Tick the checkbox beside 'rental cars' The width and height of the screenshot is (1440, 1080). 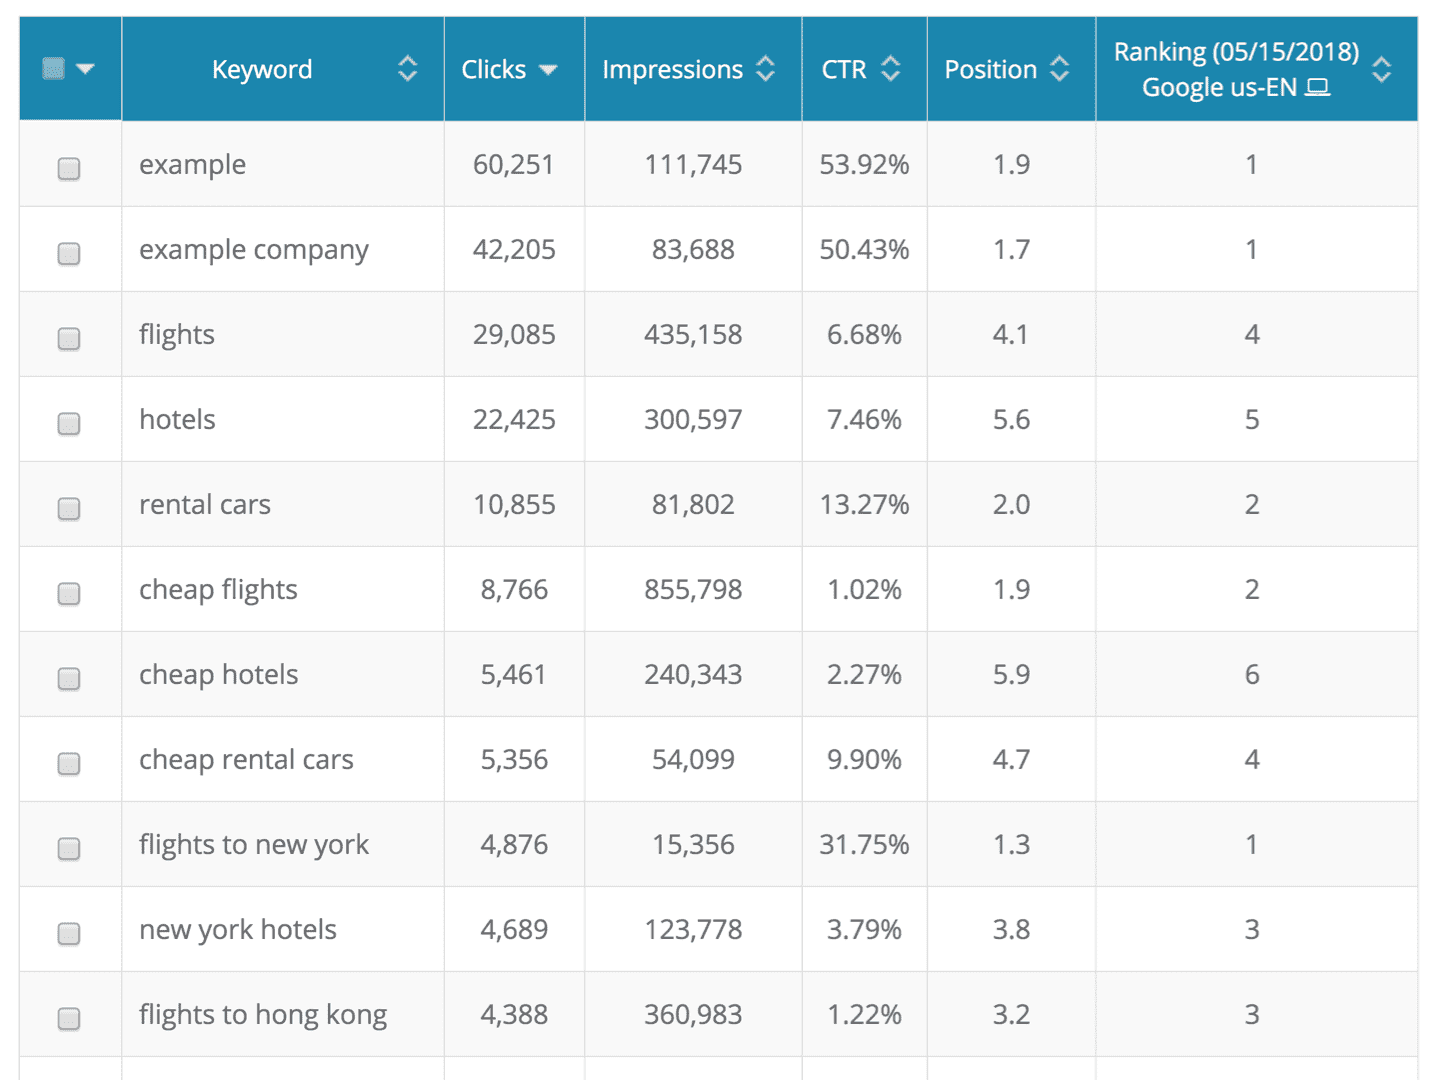tap(69, 508)
